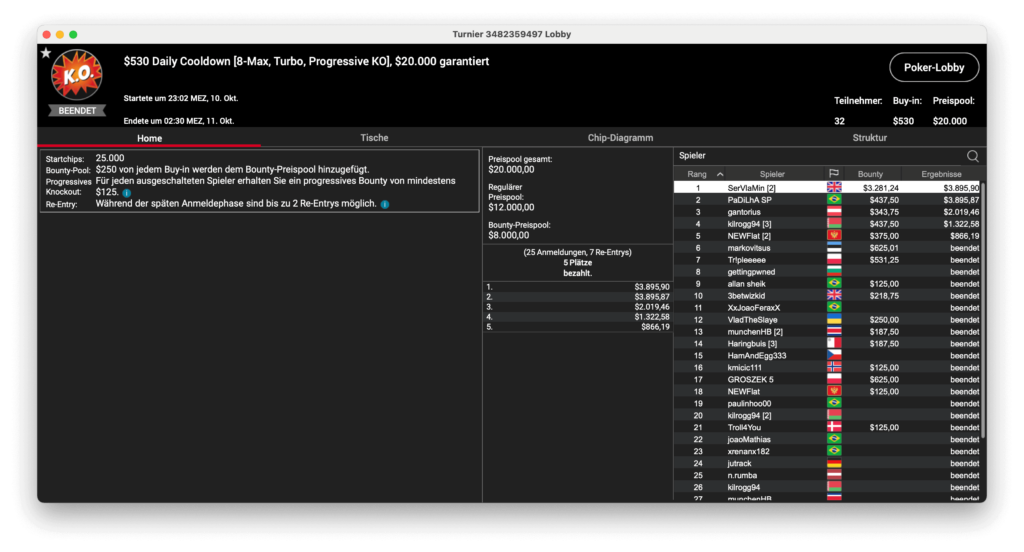The image size is (1024, 552).
Task: Click the K.O. tournament badge icon
Action: click(x=77, y=77)
